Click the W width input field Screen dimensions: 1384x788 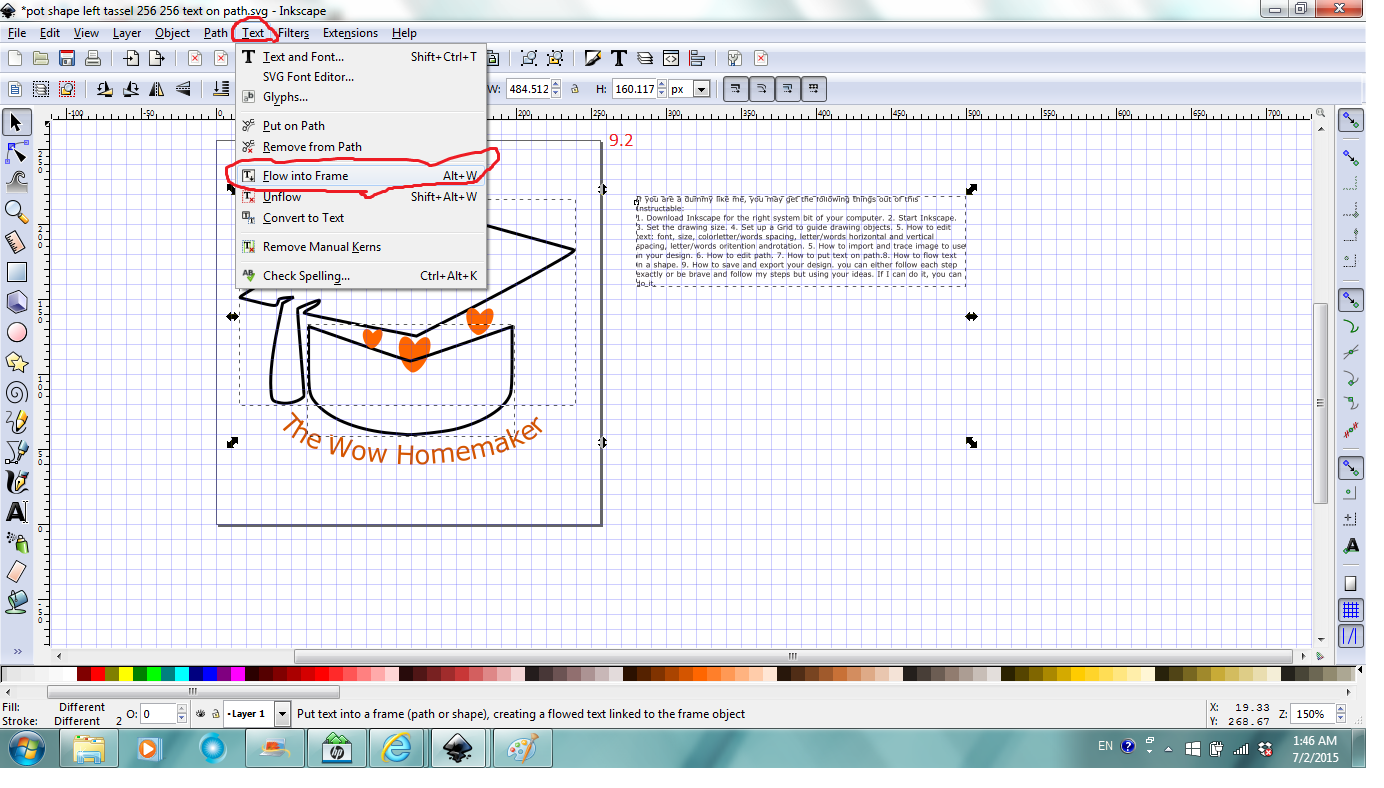(x=529, y=89)
